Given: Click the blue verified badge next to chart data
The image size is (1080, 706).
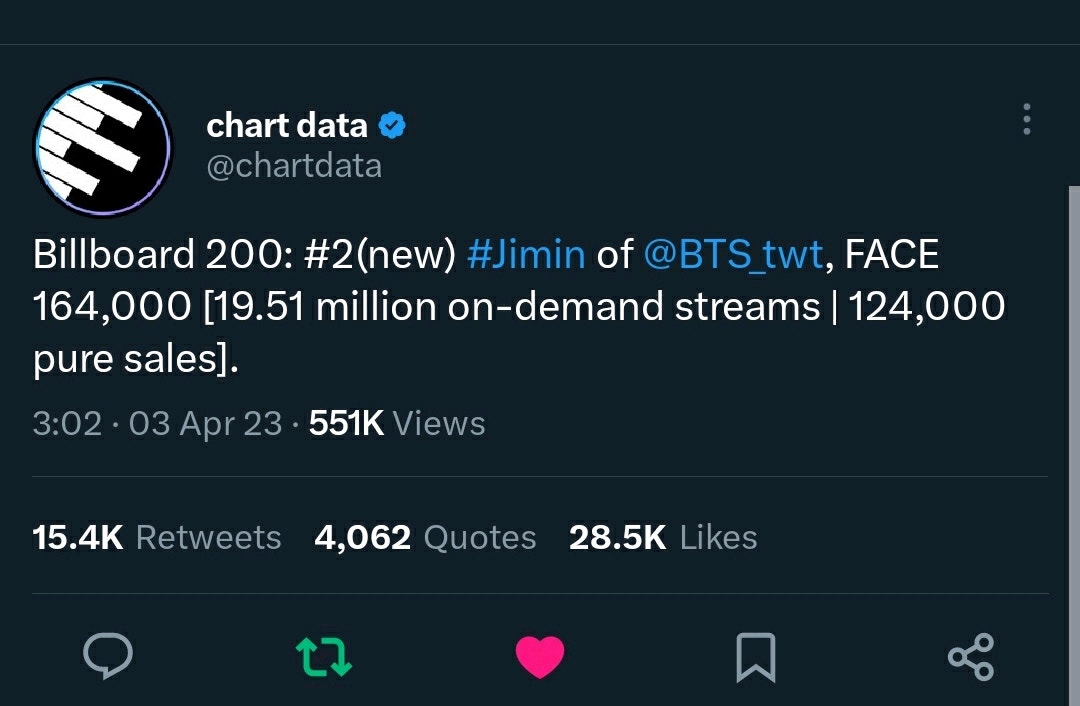Looking at the screenshot, I should point(394,124).
